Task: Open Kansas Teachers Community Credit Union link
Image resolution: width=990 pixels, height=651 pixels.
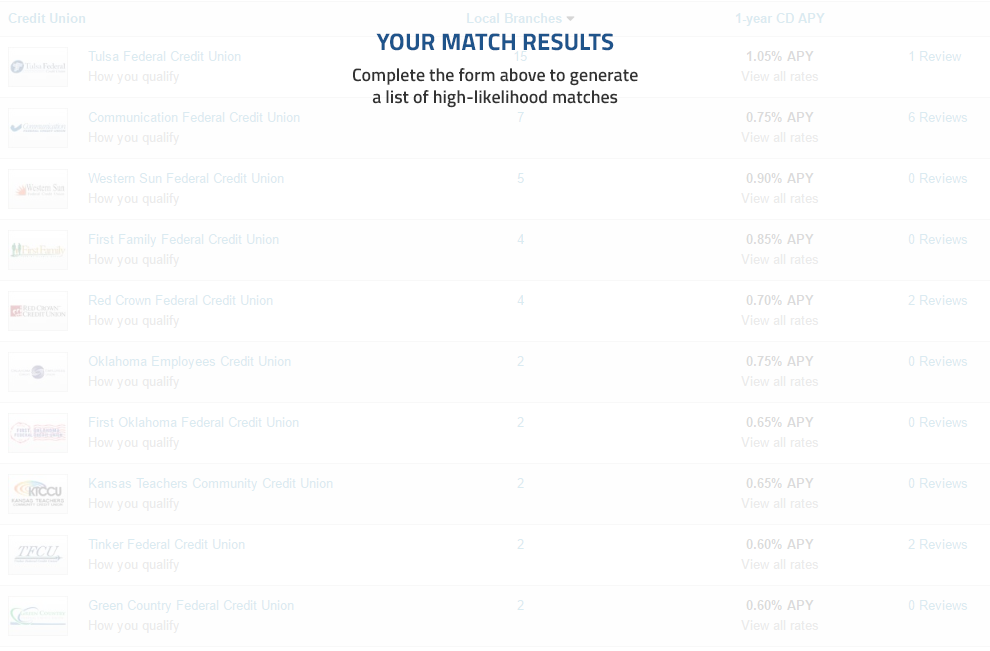Action: [x=210, y=483]
